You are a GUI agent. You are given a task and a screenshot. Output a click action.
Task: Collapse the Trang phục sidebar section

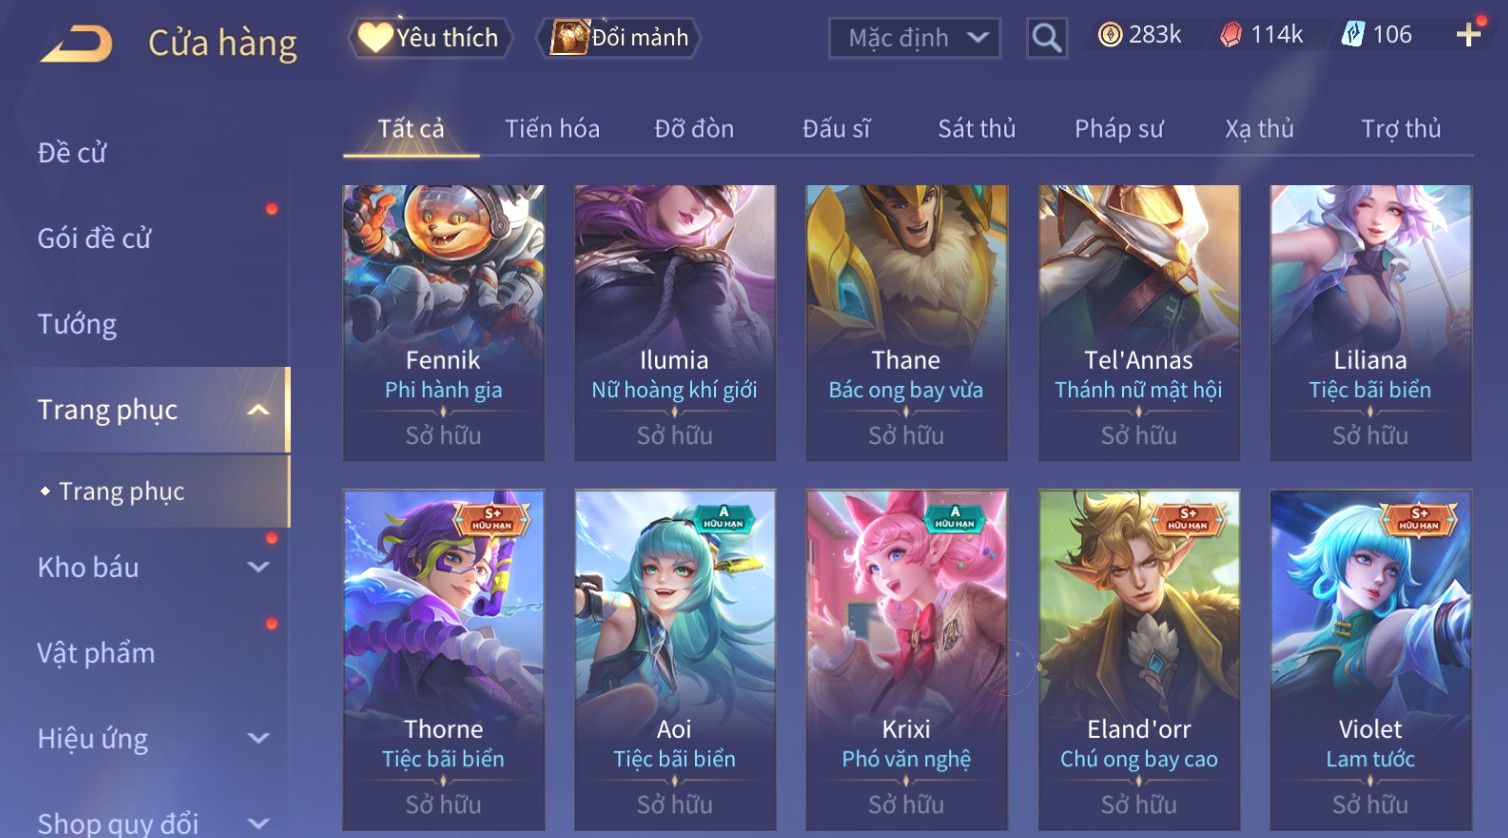258,410
